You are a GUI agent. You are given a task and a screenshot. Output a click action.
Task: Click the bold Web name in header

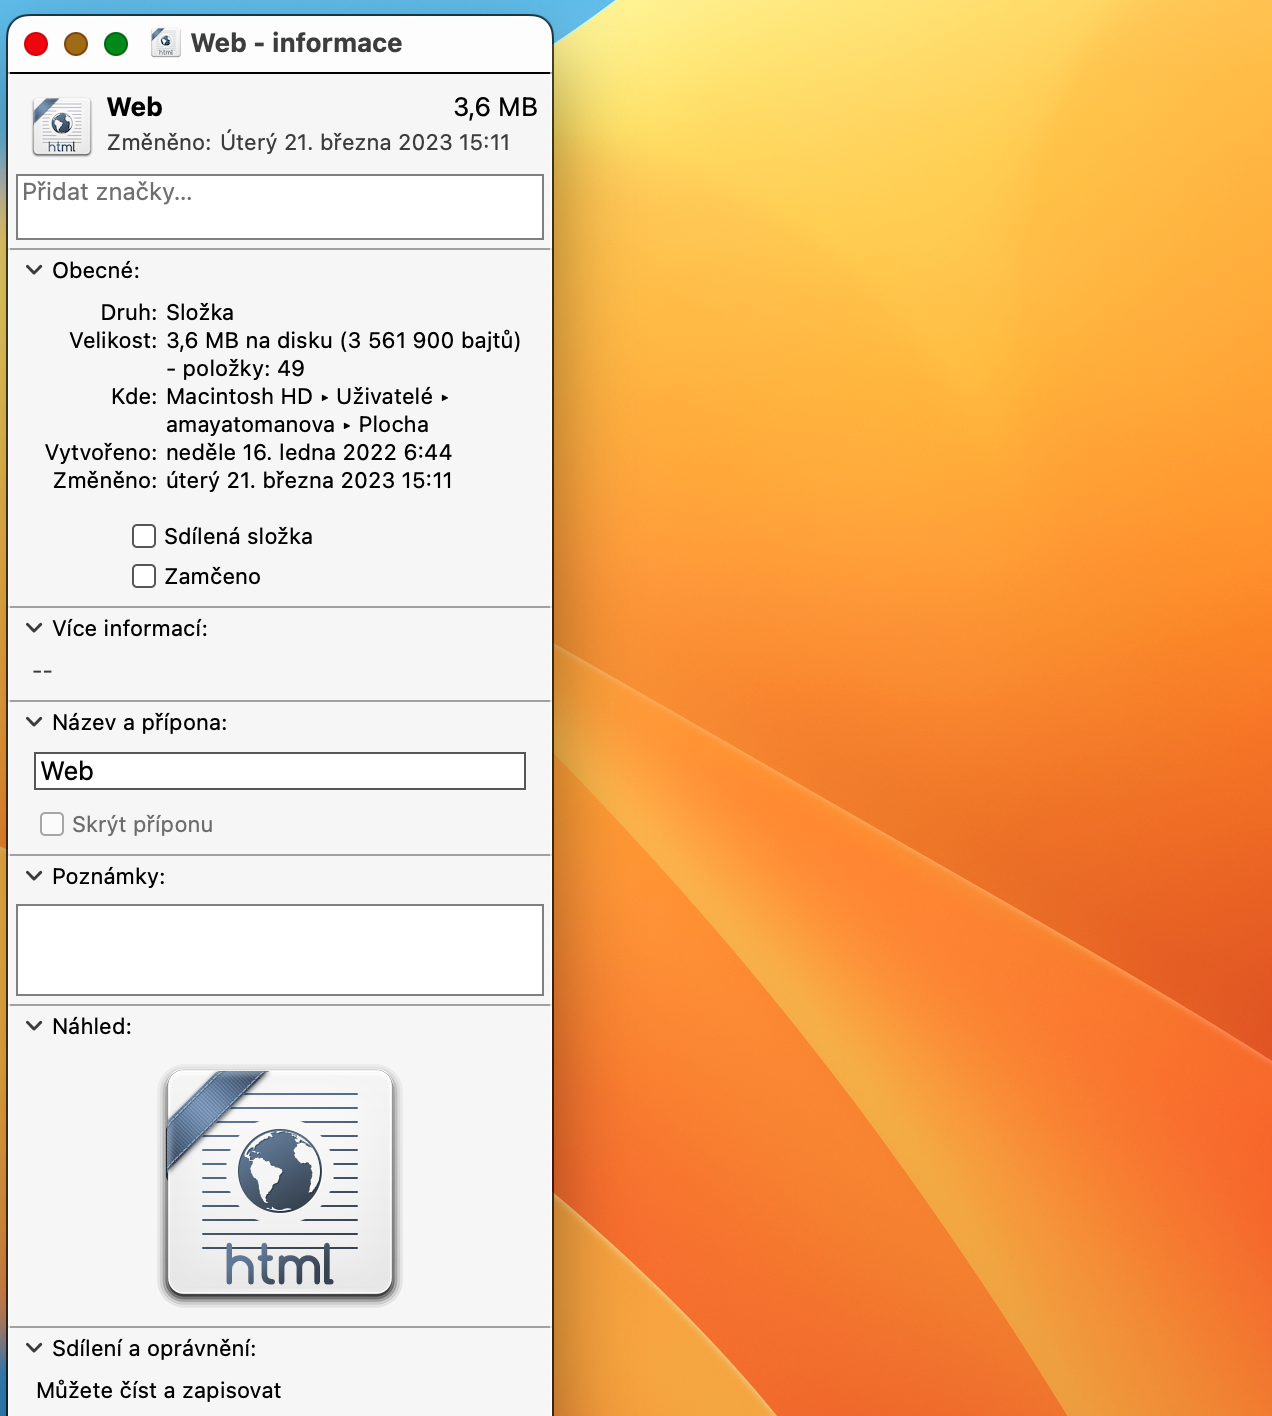click(135, 107)
